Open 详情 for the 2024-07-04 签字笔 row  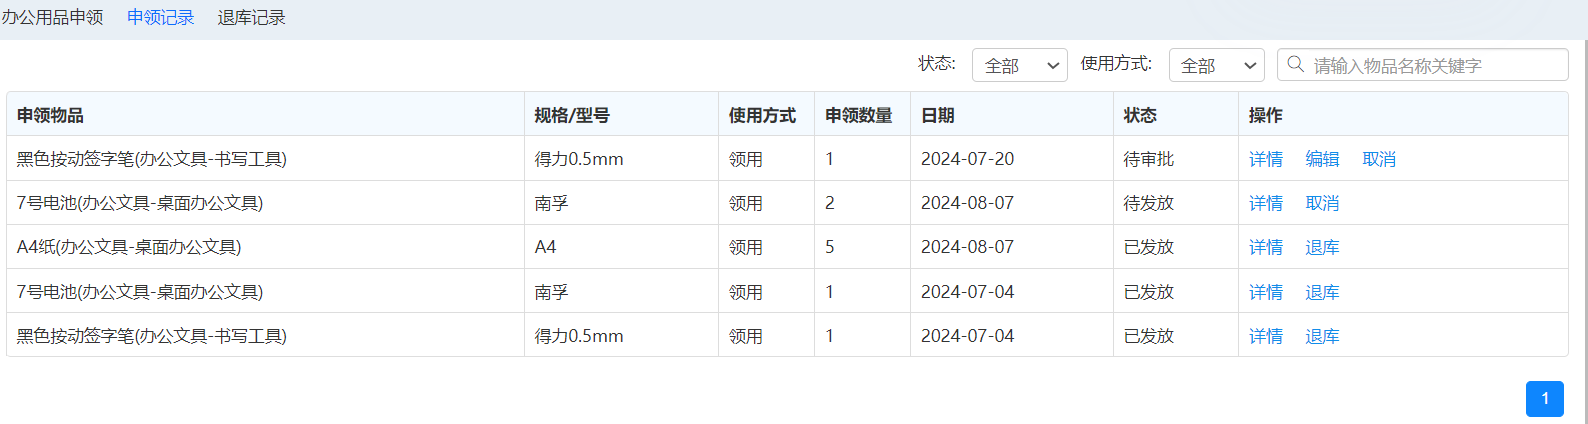coord(1265,336)
